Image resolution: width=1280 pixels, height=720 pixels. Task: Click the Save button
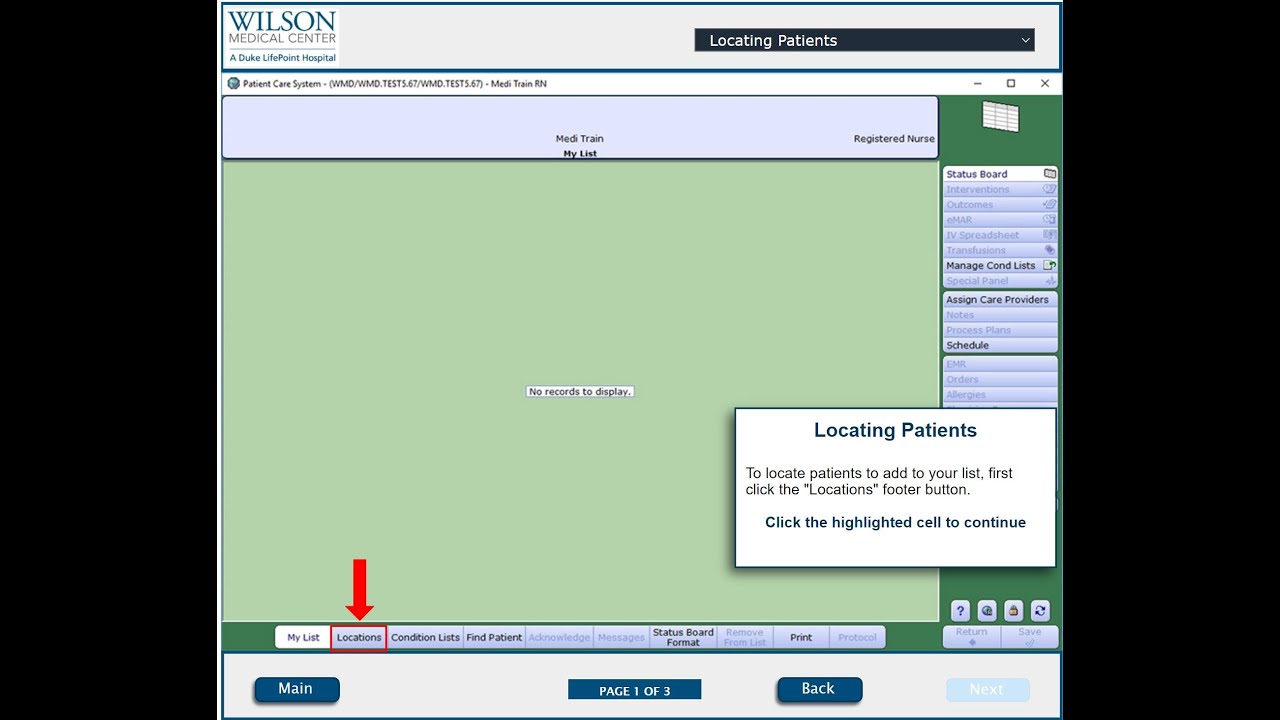pyautogui.click(x=1030, y=637)
